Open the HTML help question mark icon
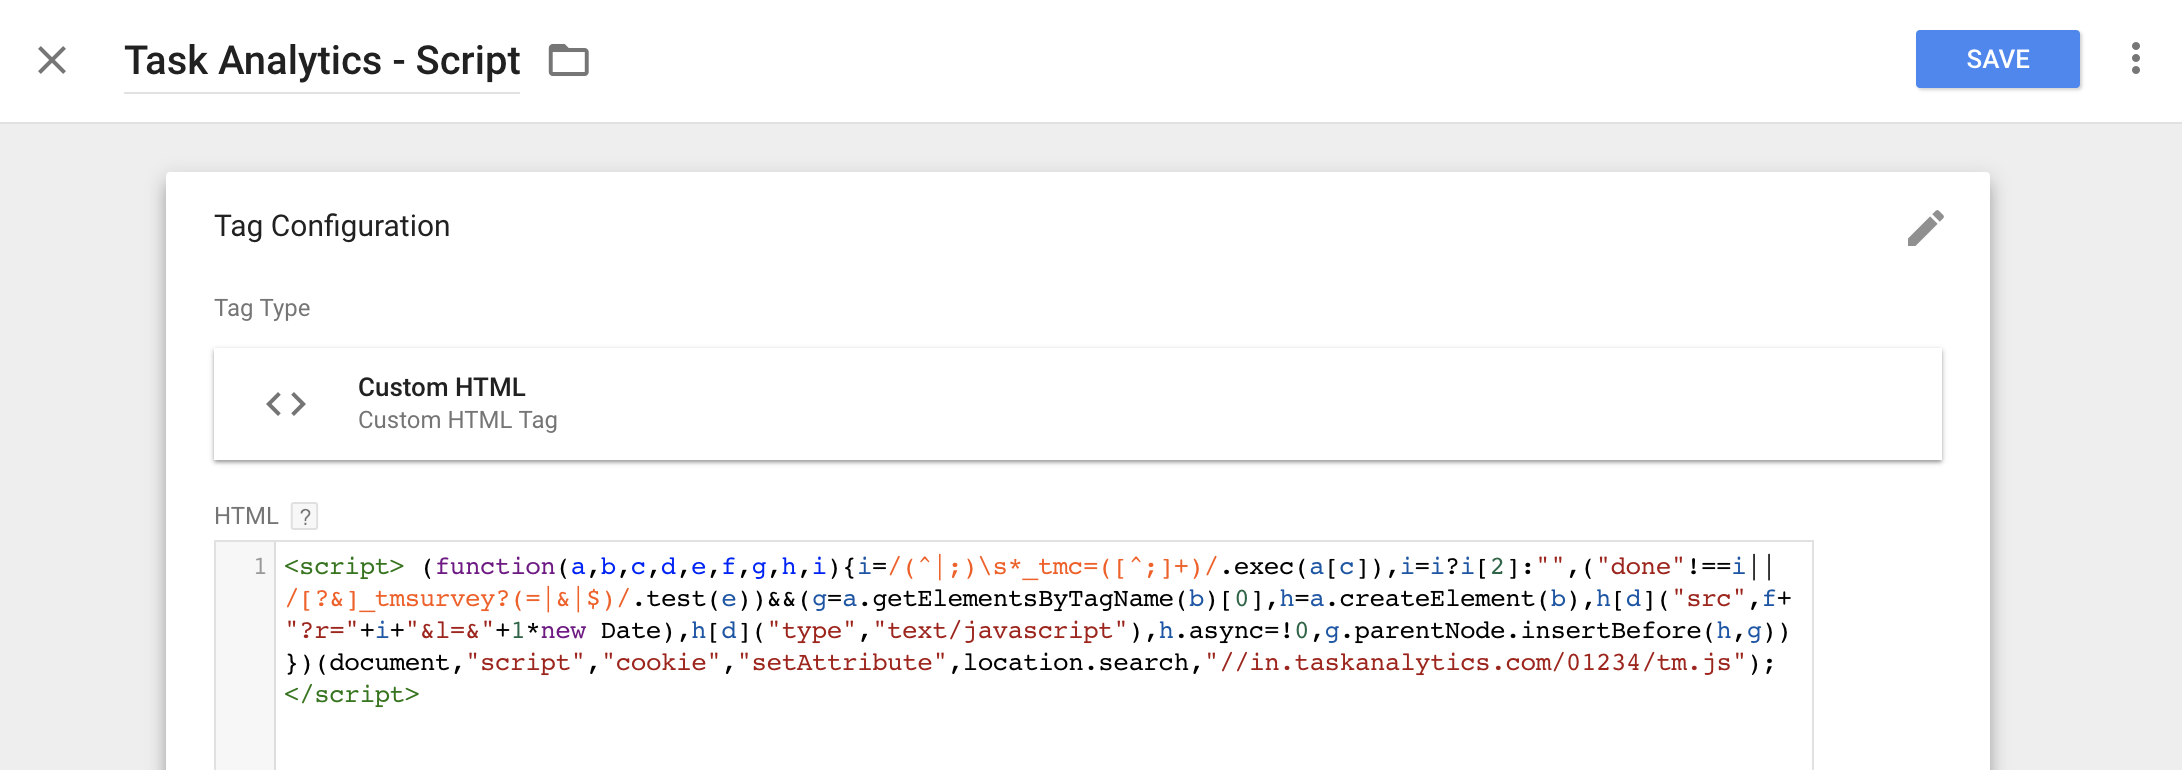The image size is (2182, 770). click(x=305, y=516)
